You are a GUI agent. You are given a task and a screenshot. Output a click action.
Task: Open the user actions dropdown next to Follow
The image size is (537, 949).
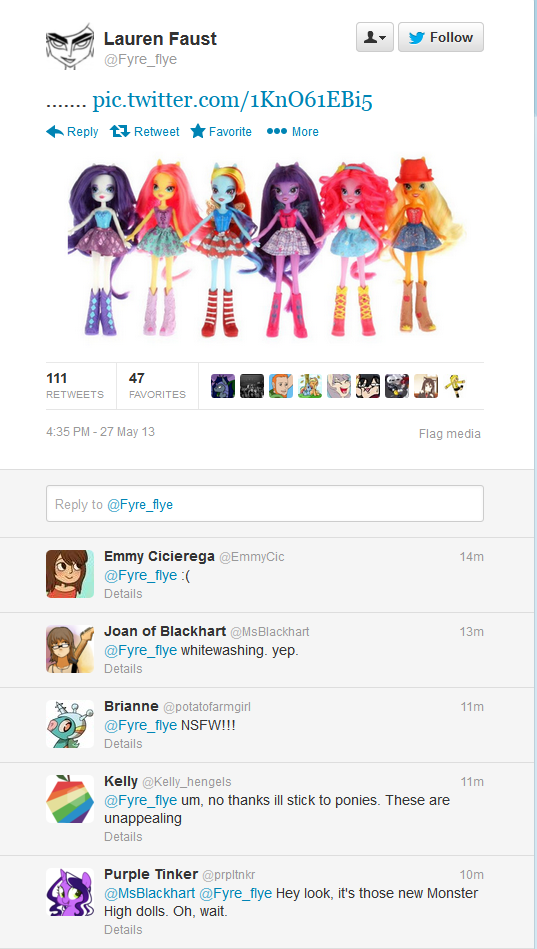pyautogui.click(x=375, y=38)
